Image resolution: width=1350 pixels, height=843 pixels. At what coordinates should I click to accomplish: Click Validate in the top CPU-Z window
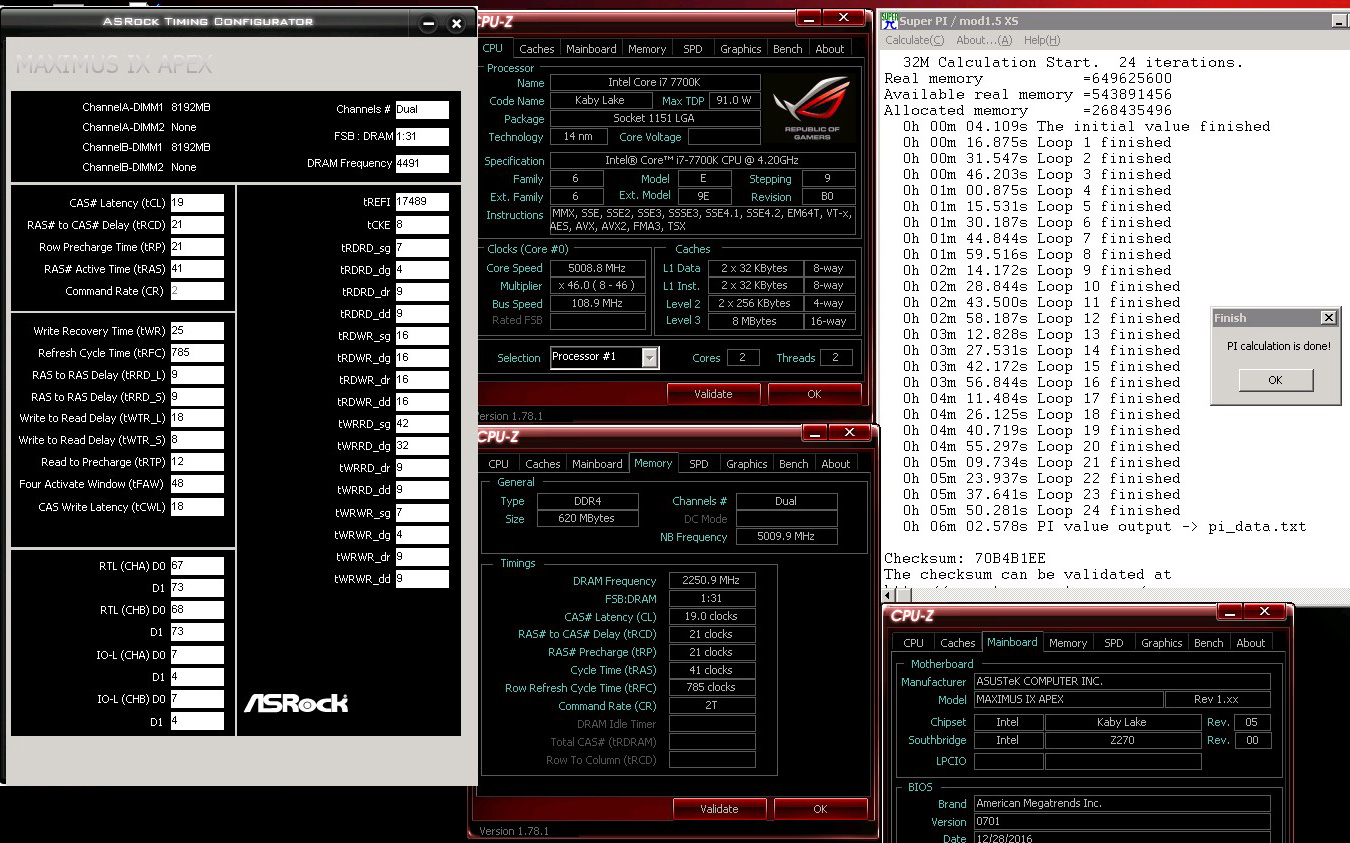pos(713,394)
